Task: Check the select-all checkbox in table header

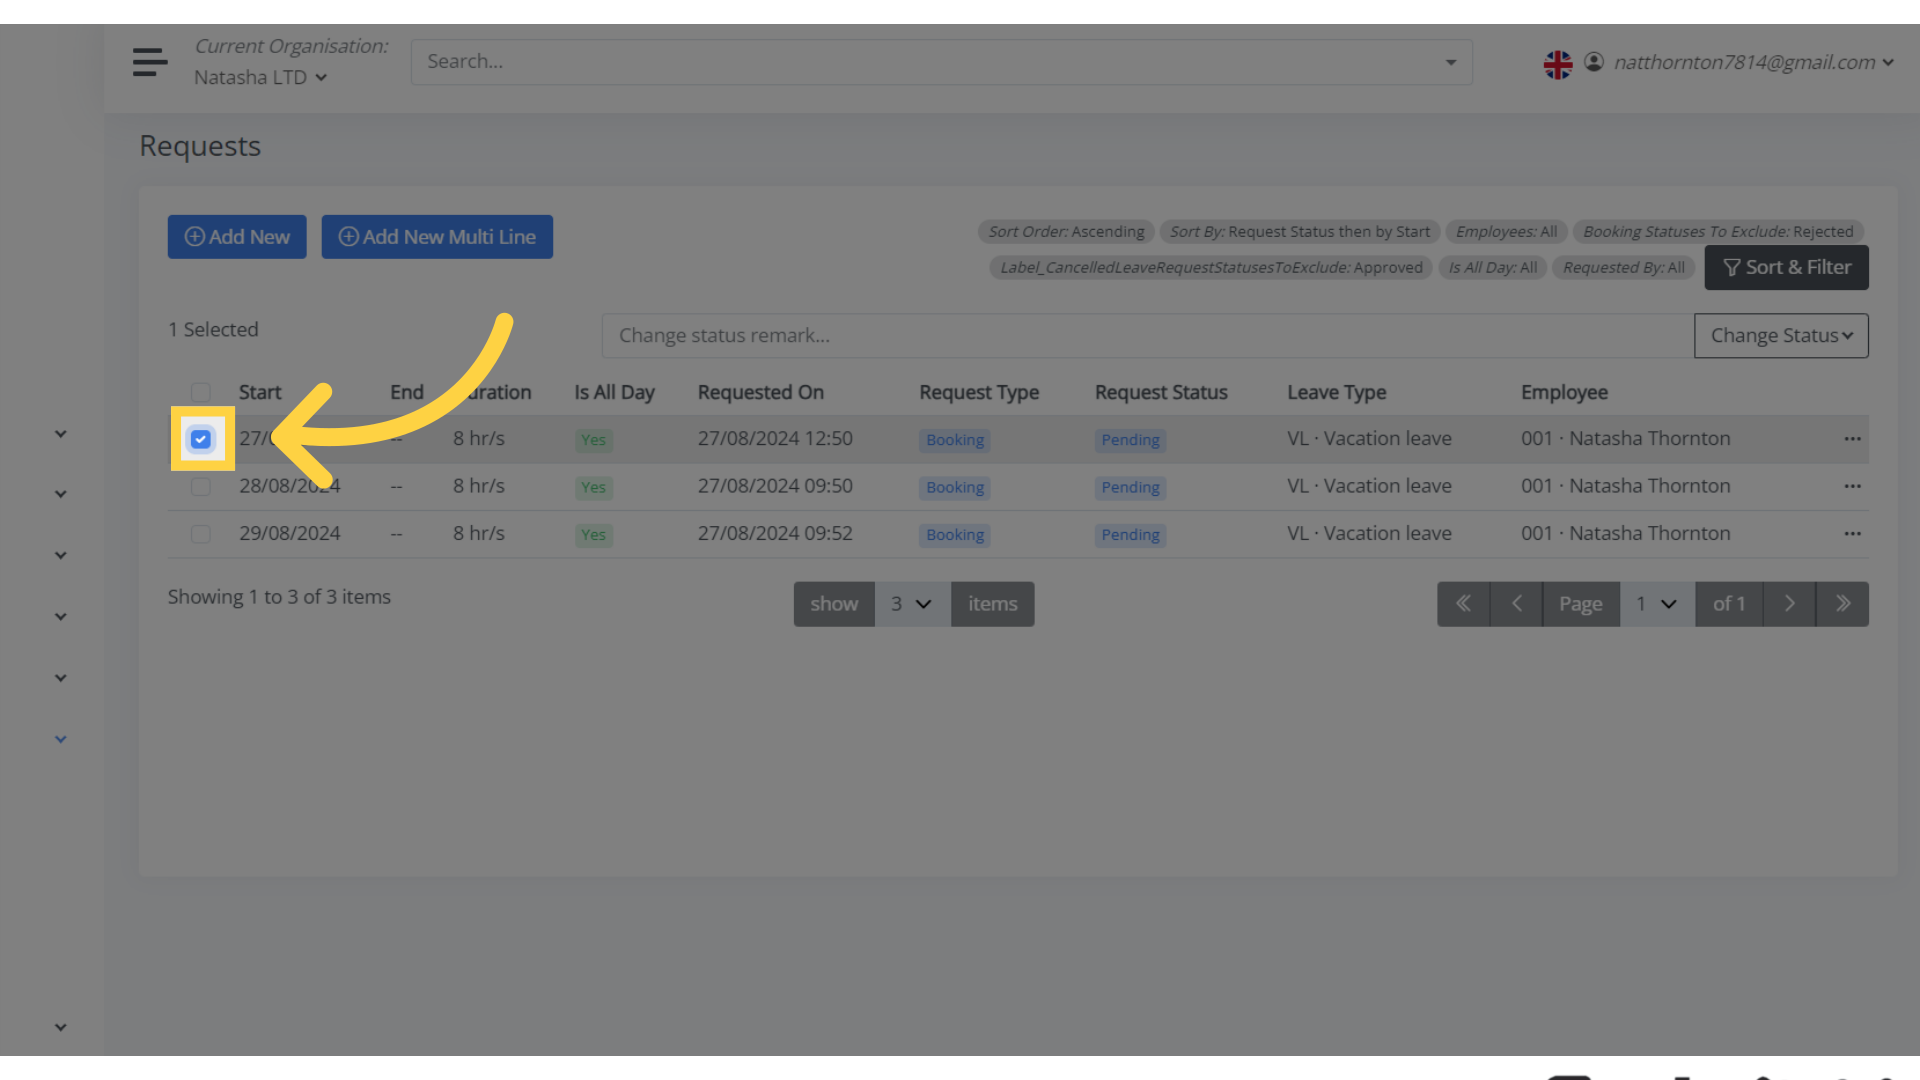Action: 200,392
